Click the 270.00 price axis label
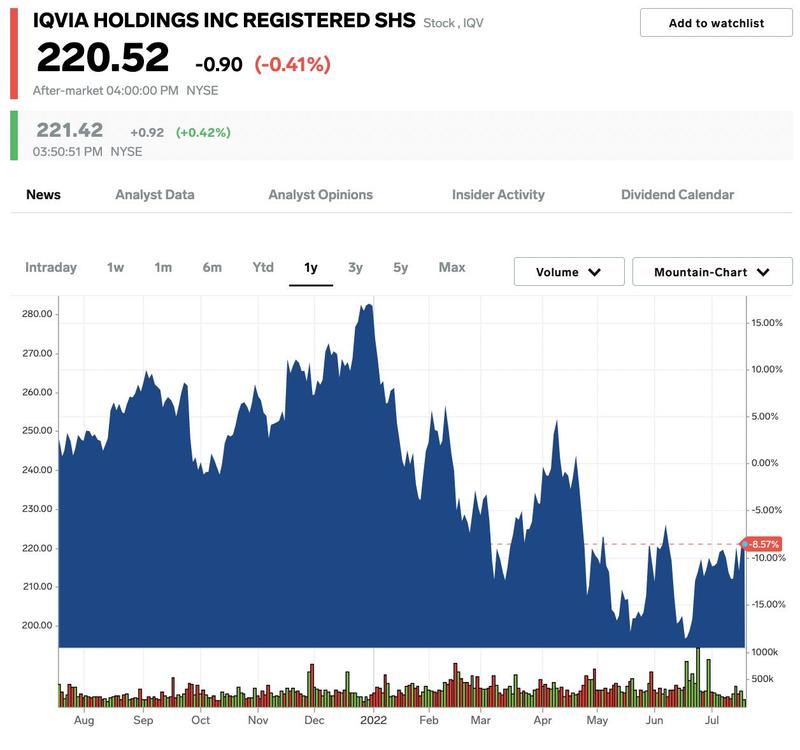800x750 pixels. point(37,353)
